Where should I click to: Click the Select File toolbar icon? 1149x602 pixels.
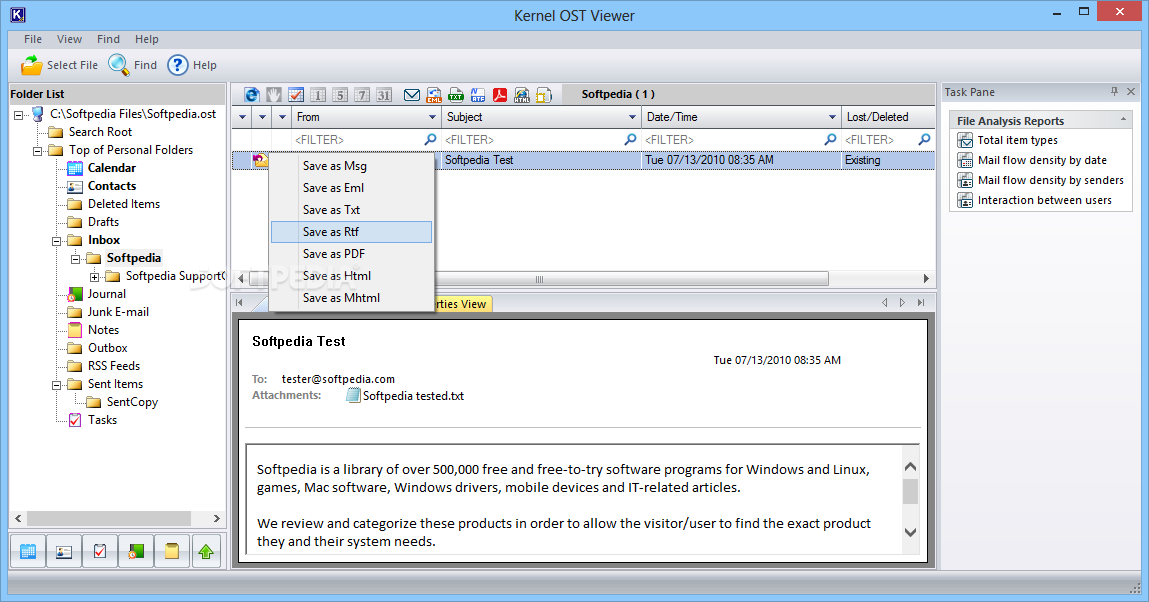coord(32,65)
